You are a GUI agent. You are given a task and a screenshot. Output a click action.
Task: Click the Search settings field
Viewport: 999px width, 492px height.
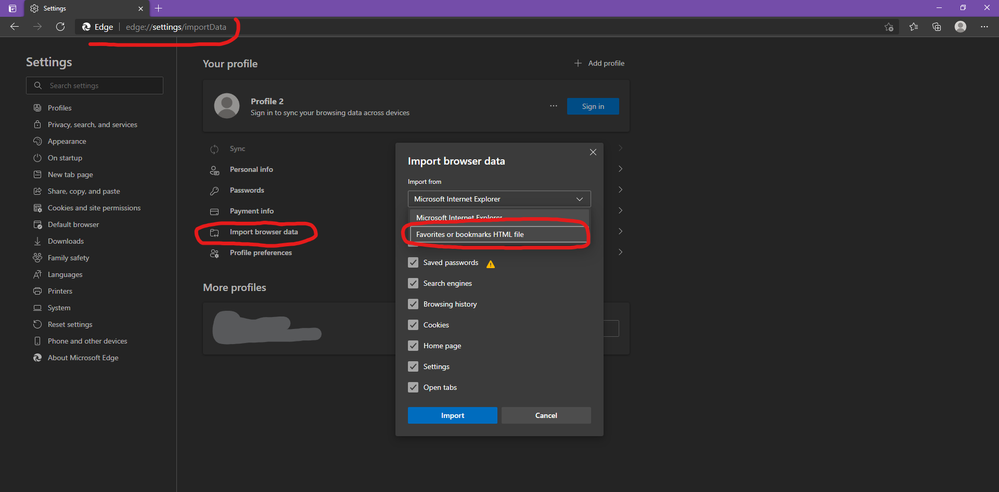coord(94,85)
